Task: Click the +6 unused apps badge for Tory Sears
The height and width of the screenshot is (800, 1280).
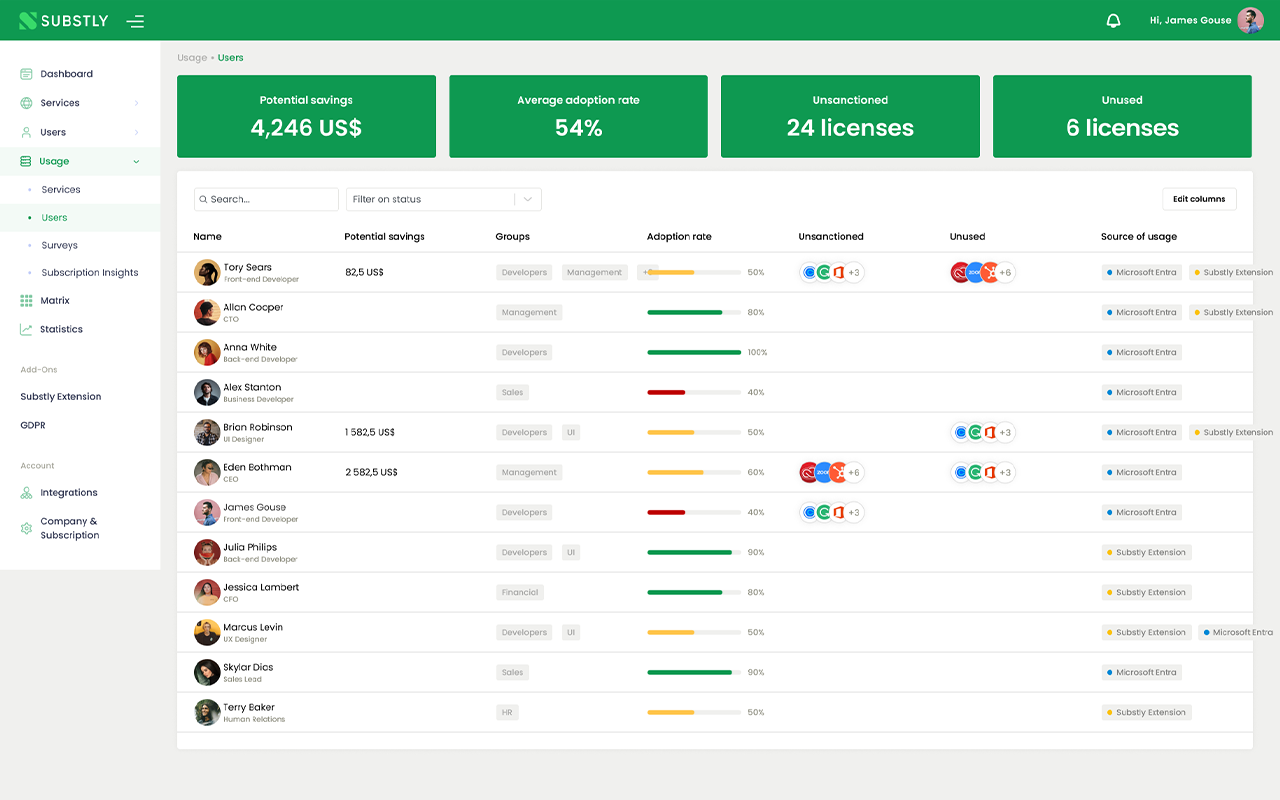Action: 1005,272
